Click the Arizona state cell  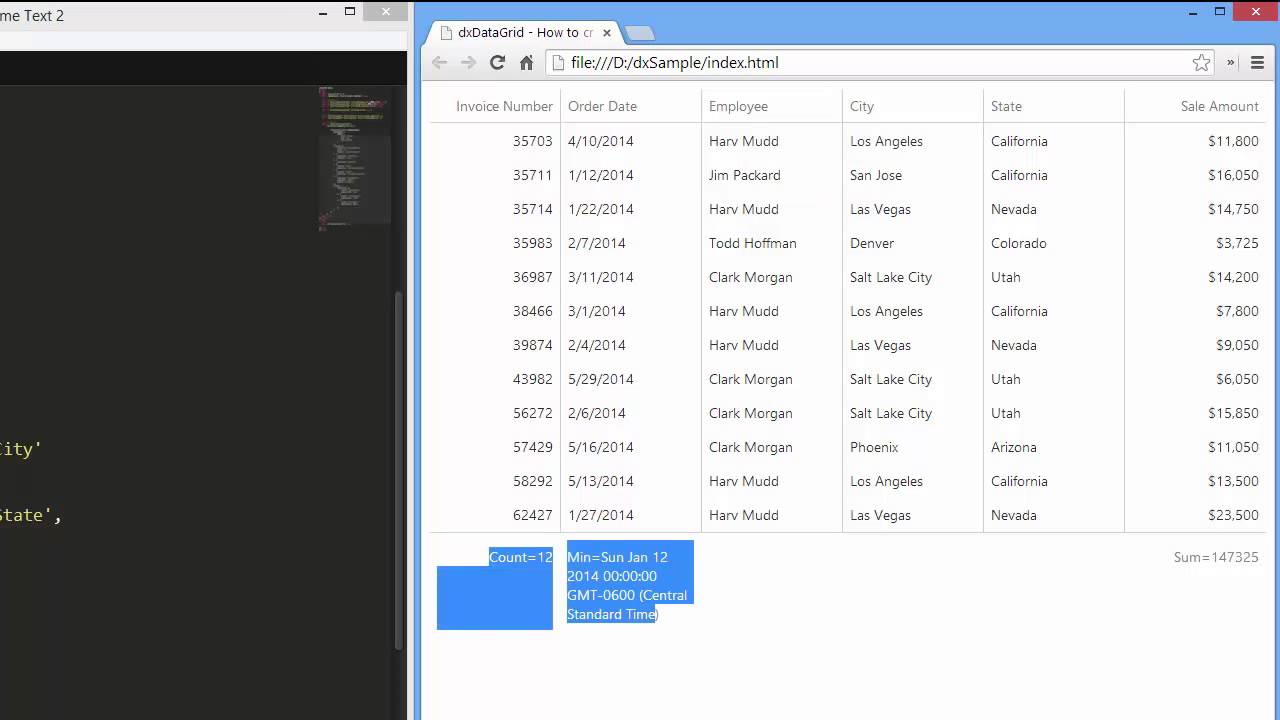click(x=1013, y=447)
